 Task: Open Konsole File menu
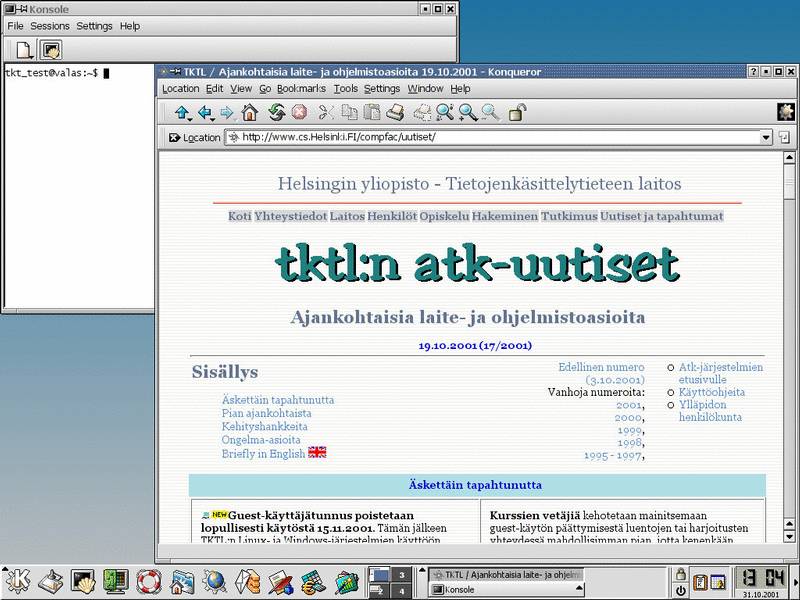pyautogui.click(x=15, y=26)
